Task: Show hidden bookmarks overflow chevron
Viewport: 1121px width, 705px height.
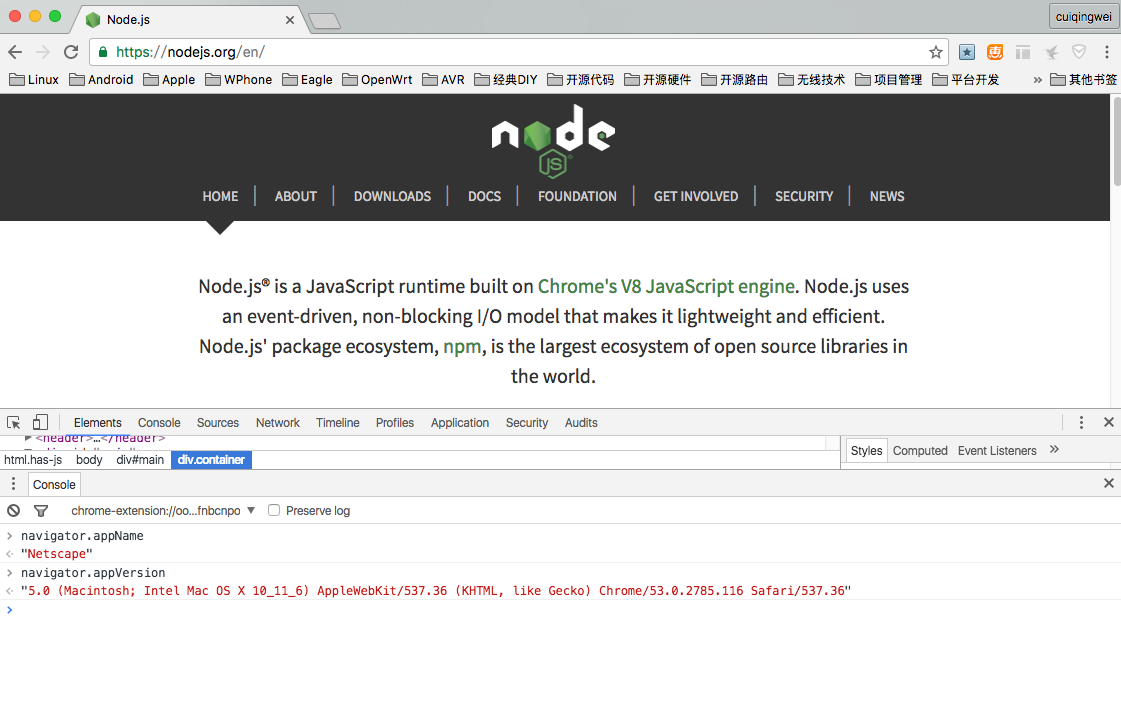Action: pos(1037,79)
